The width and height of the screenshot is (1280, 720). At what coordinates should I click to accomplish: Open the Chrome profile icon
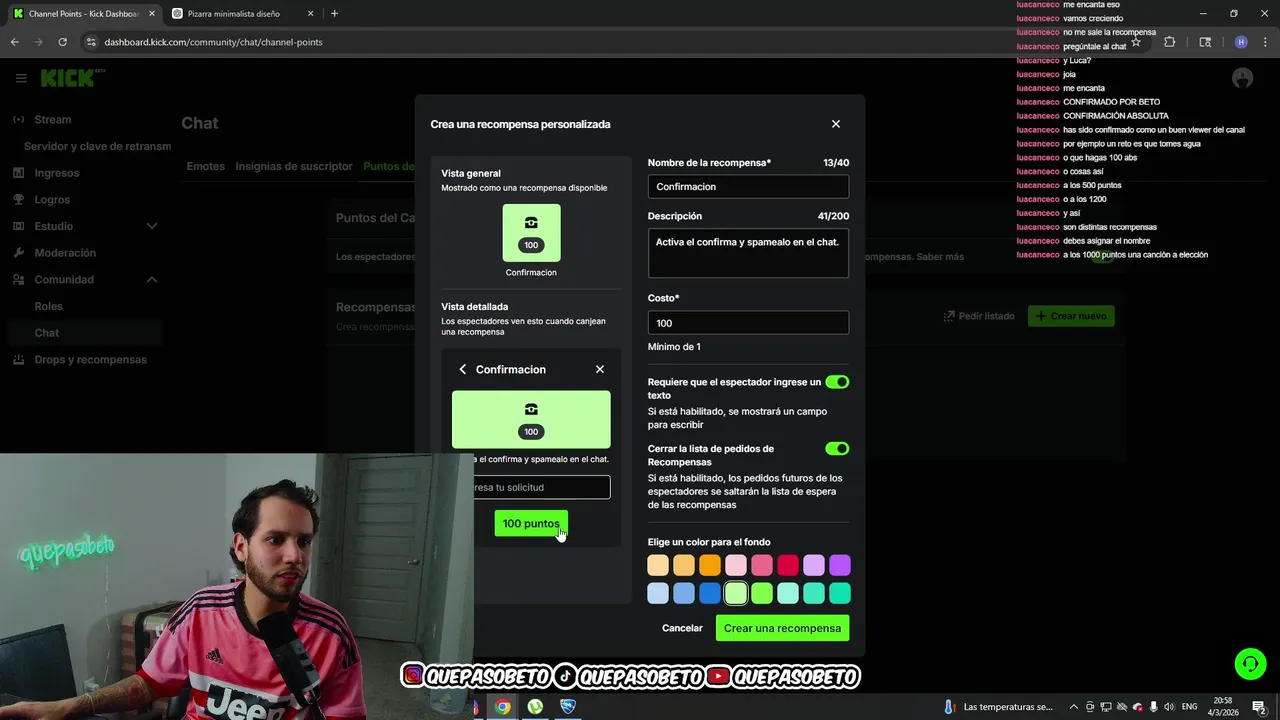point(1241,42)
